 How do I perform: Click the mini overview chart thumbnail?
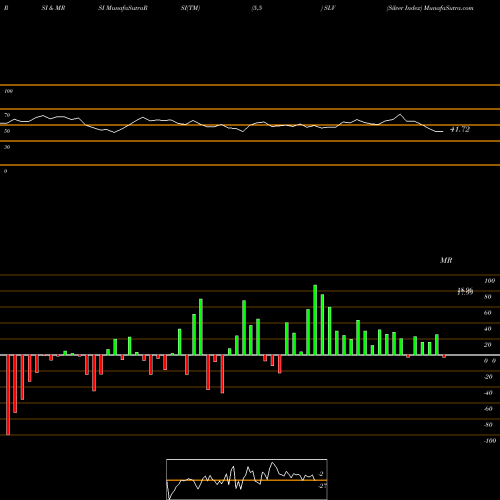pos(247,479)
